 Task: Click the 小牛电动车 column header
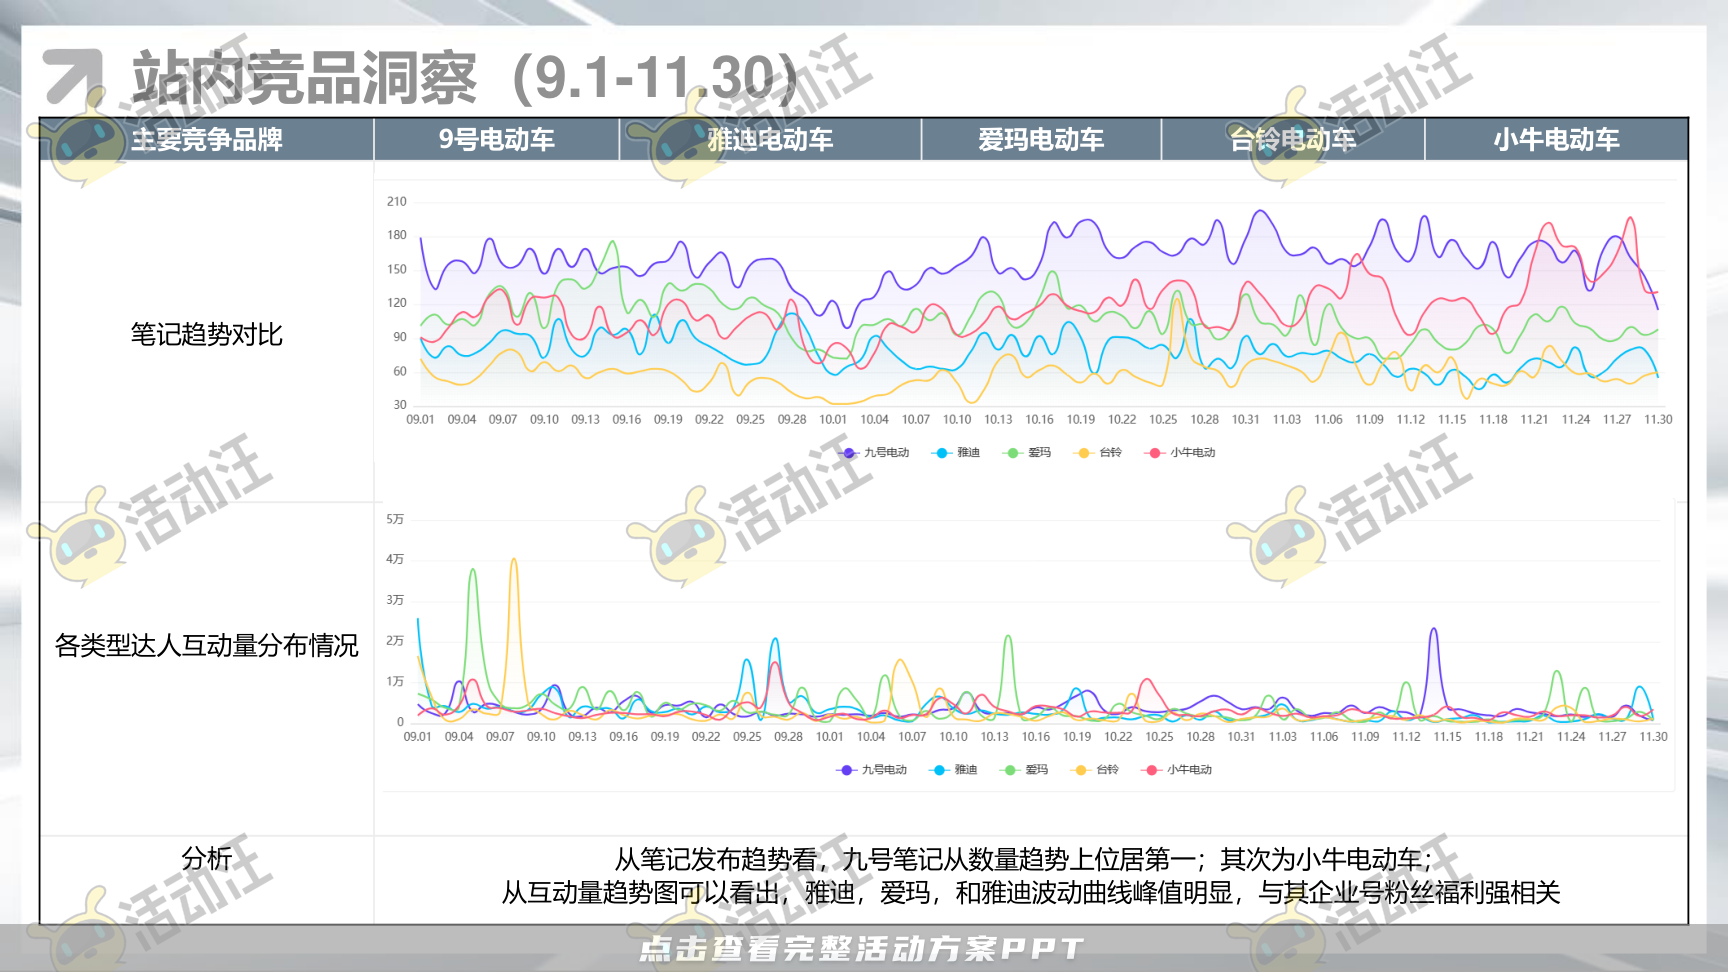[1556, 139]
